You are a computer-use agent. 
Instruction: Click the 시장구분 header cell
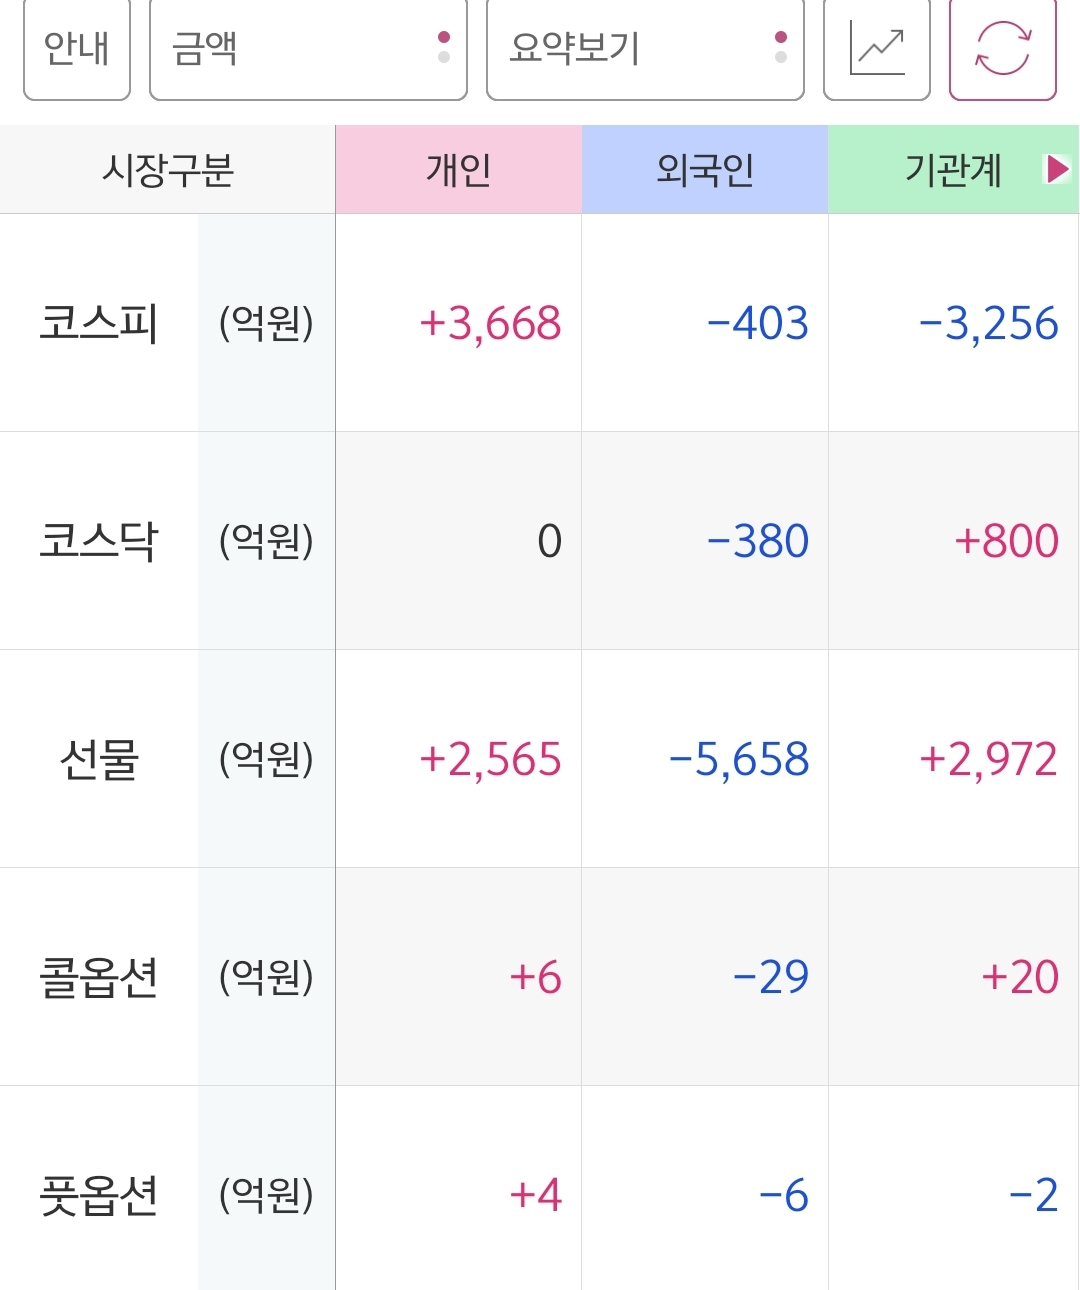click(x=167, y=169)
